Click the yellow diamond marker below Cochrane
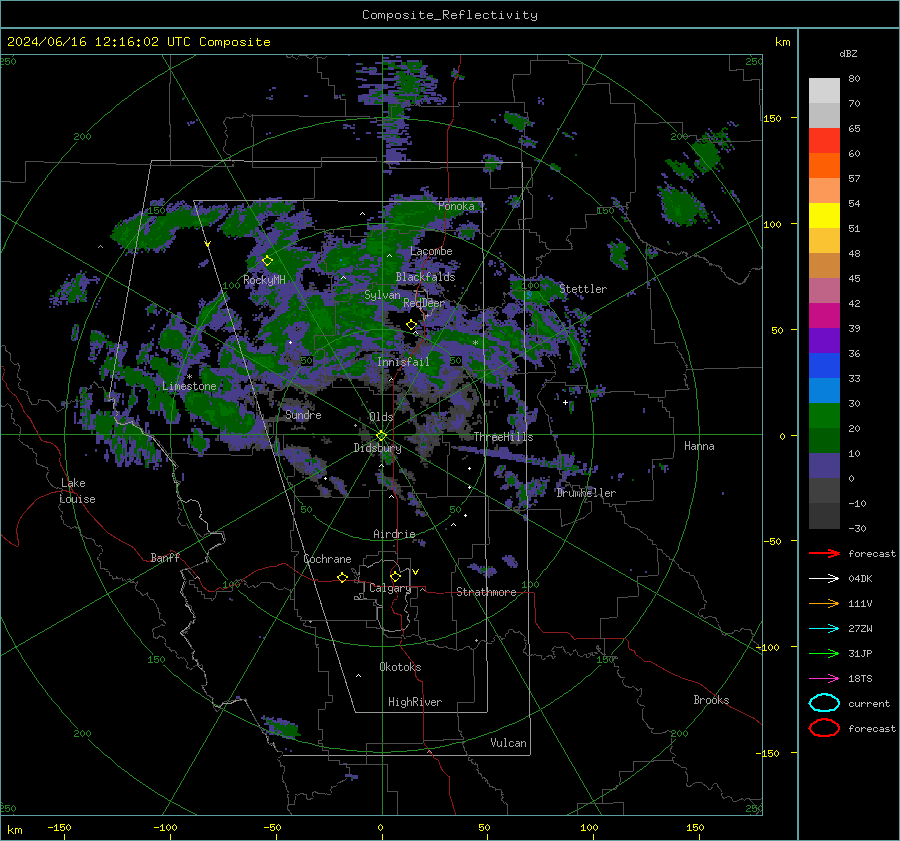 click(x=342, y=577)
